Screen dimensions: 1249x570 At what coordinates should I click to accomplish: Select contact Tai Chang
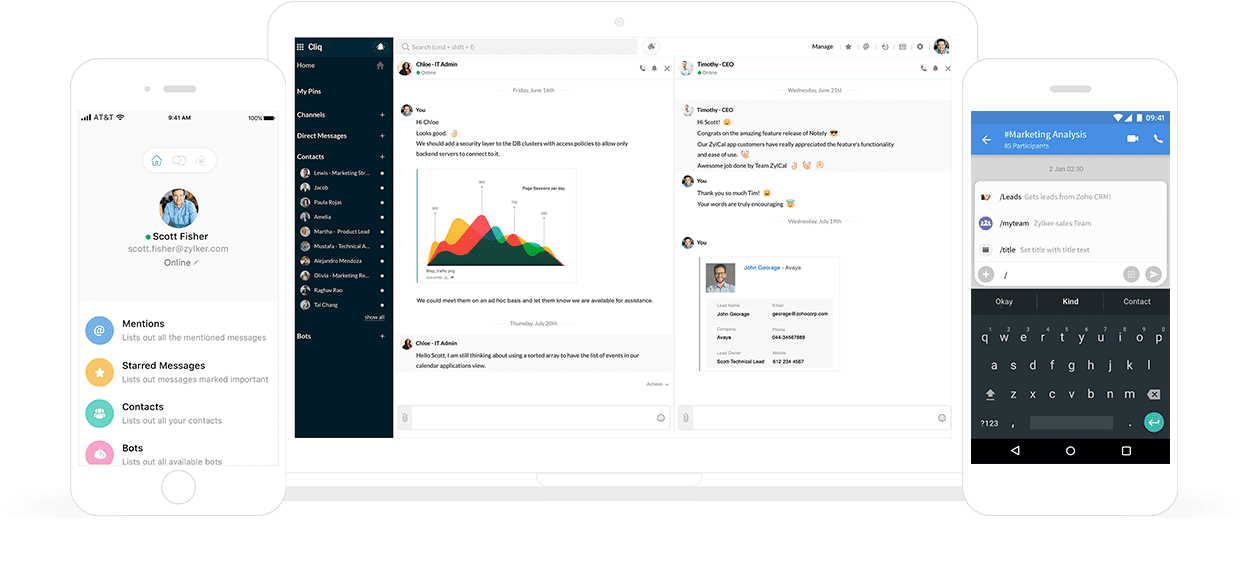342,304
